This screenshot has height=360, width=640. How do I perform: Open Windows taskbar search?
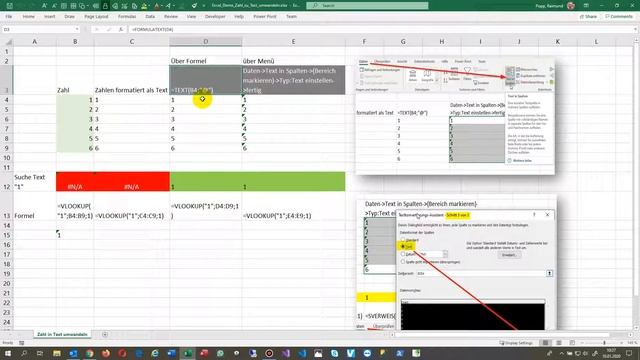coord(24,353)
